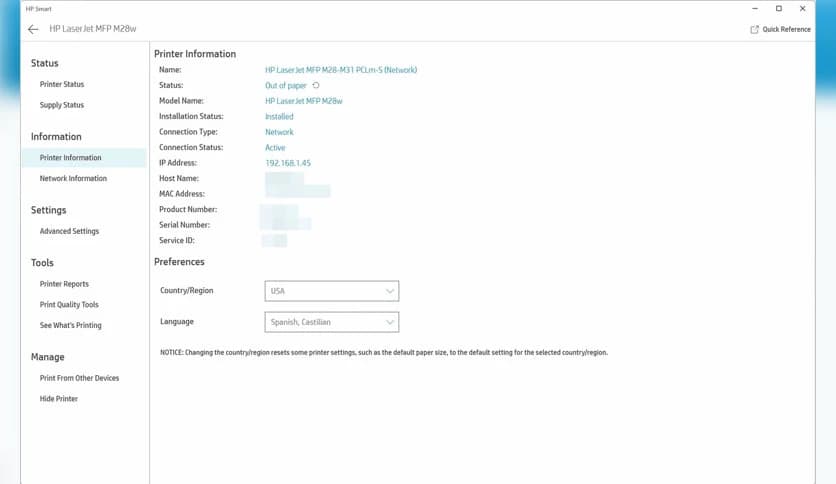Viewport: 836px width, 484px height.
Task: Click the 'IP Address:' label
Action: [178, 163]
